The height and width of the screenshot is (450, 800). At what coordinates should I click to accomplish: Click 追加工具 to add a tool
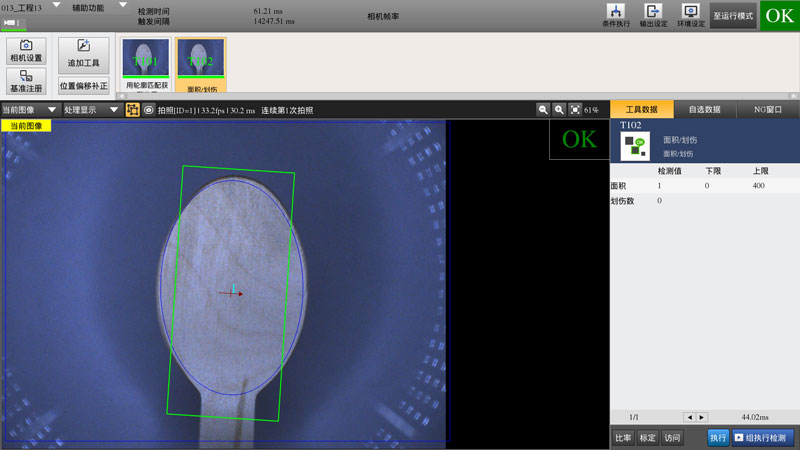83,53
